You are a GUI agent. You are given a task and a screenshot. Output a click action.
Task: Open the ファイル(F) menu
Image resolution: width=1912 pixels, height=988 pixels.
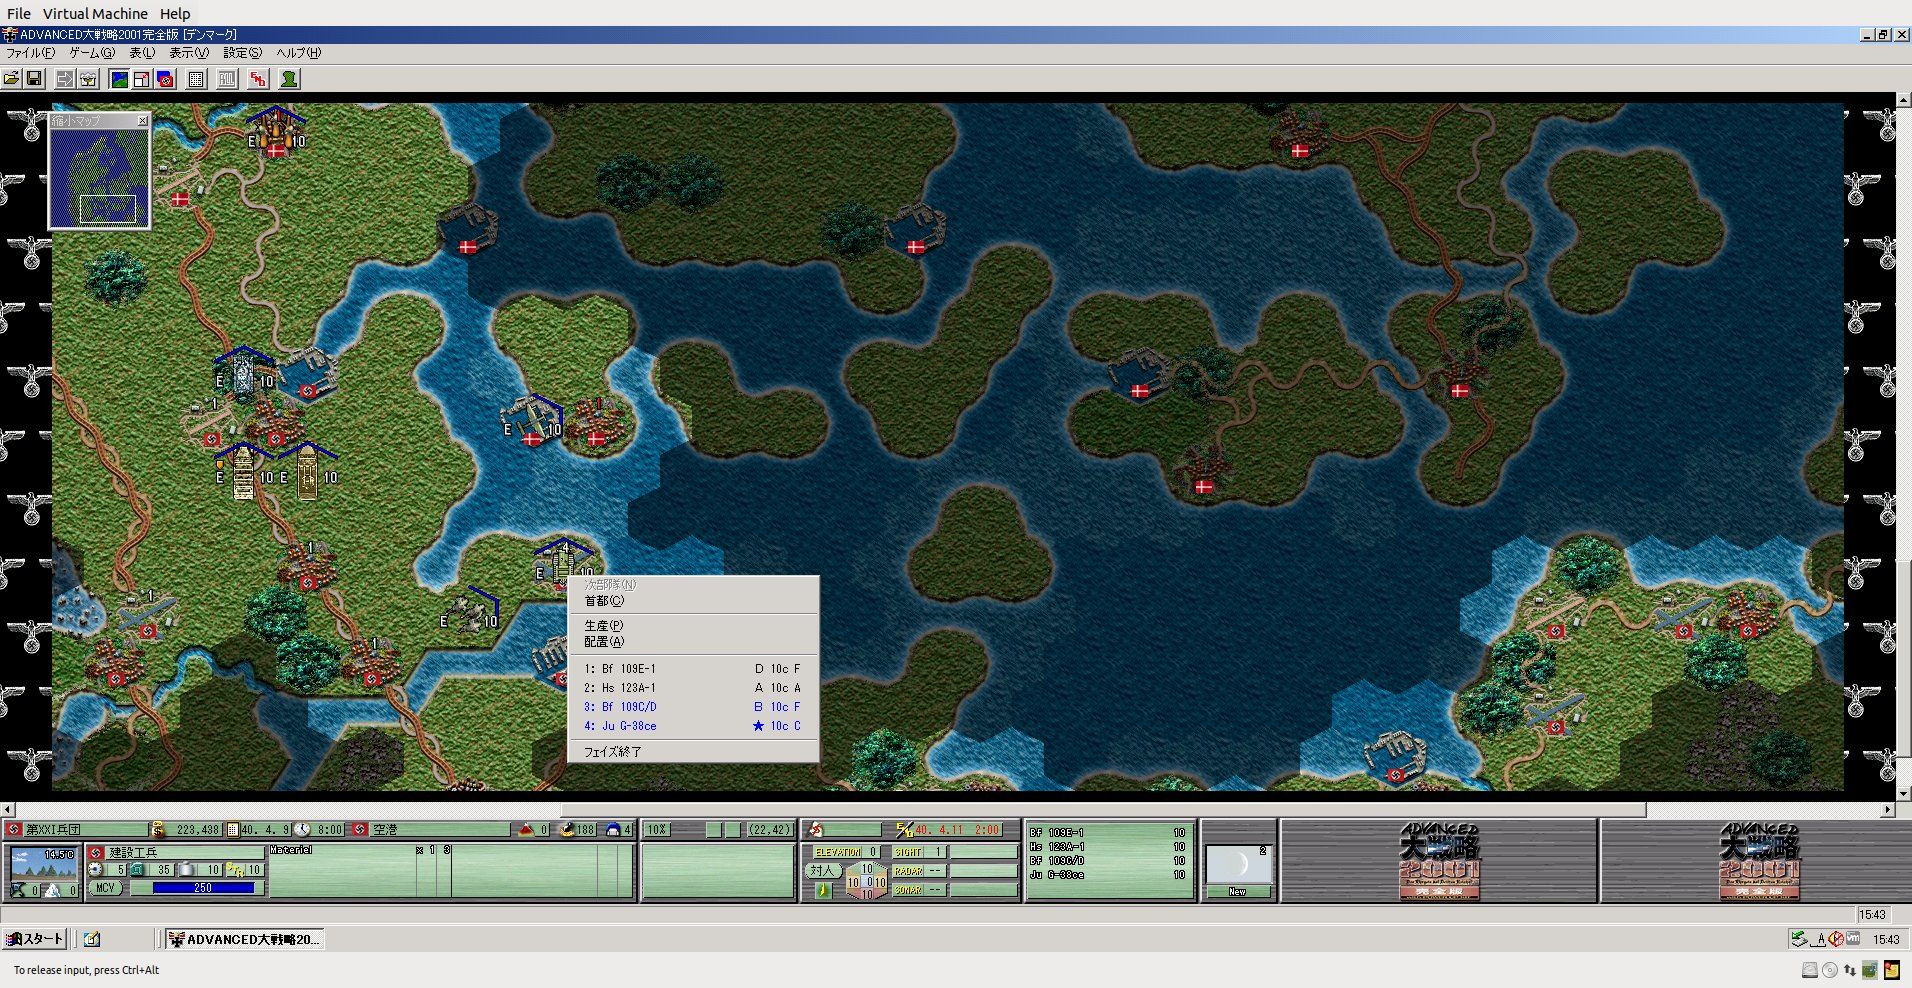click(30, 53)
